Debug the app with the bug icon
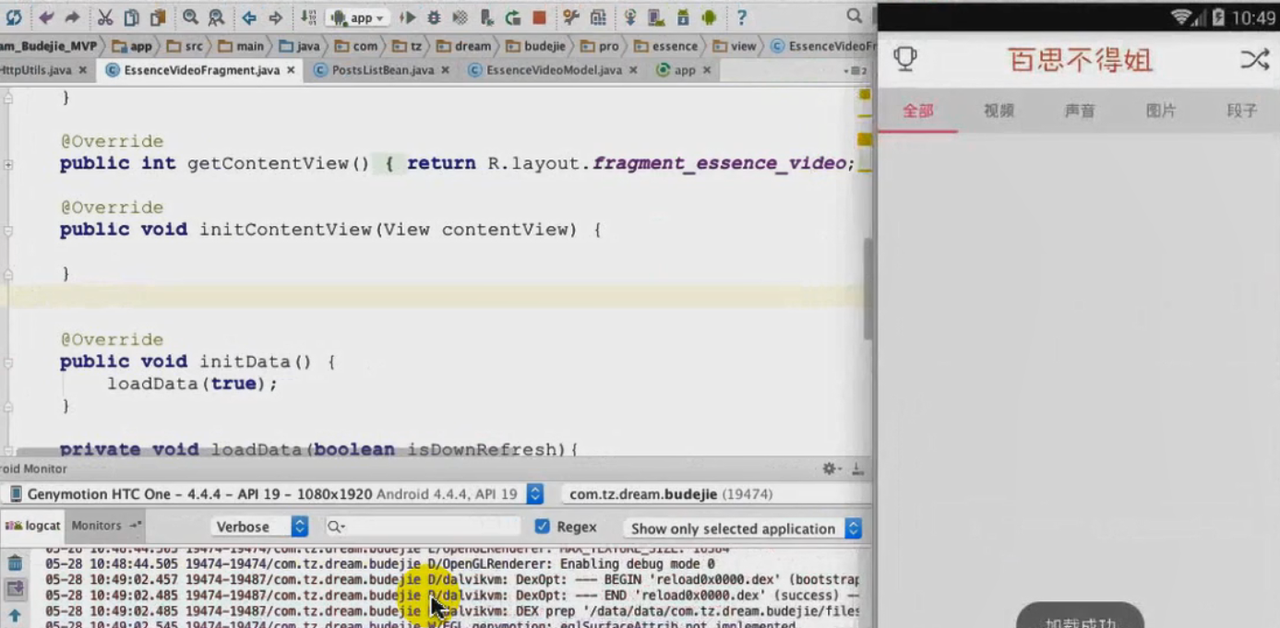 pyautogui.click(x=433, y=17)
